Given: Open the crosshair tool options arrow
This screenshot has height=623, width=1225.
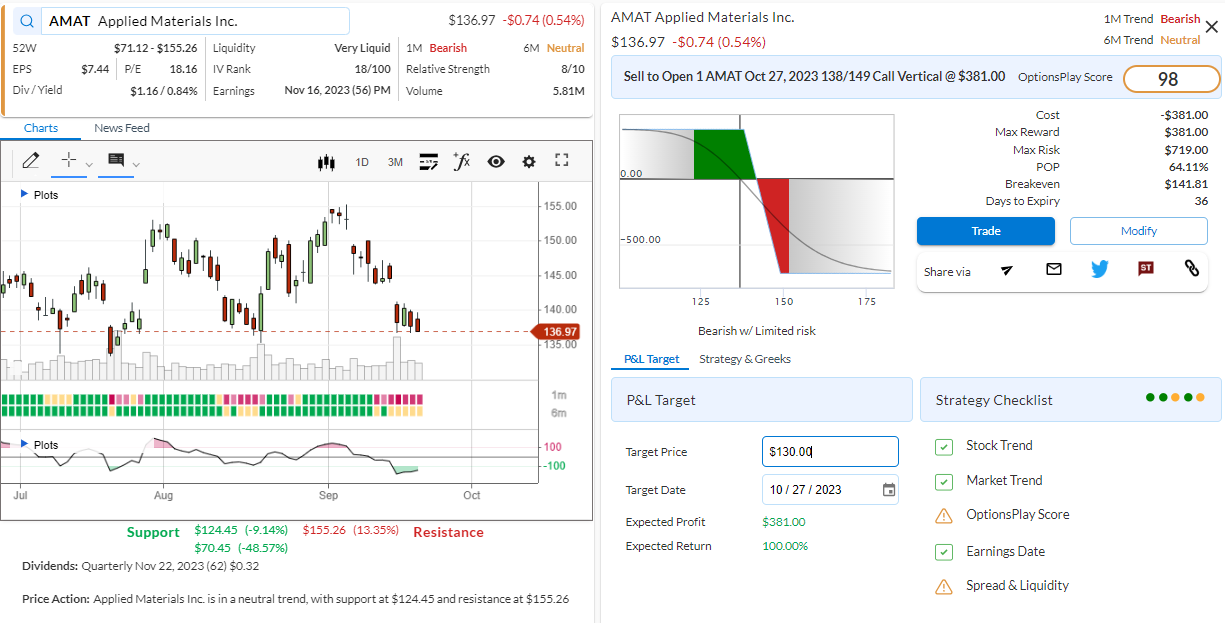Looking at the screenshot, I should (x=89, y=164).
